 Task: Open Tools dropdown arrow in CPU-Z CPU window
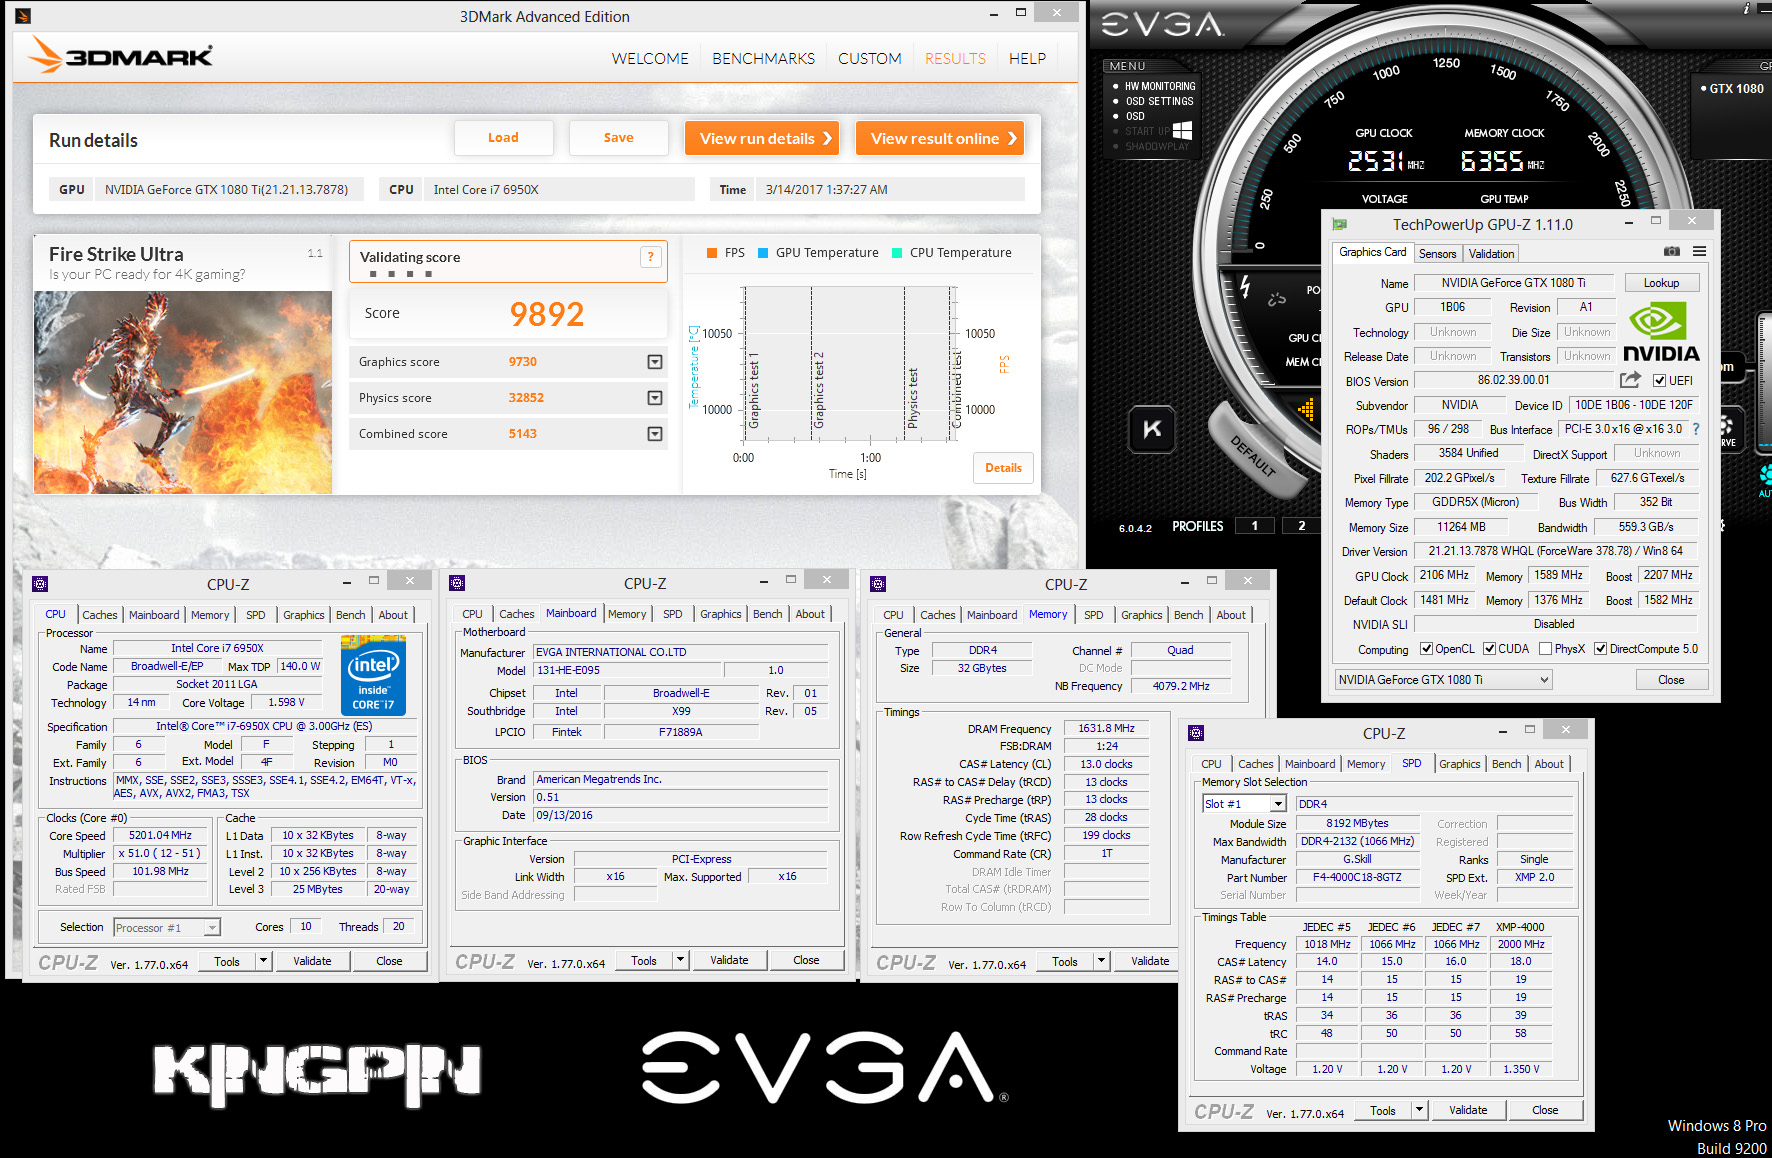(x=263, y=961)
